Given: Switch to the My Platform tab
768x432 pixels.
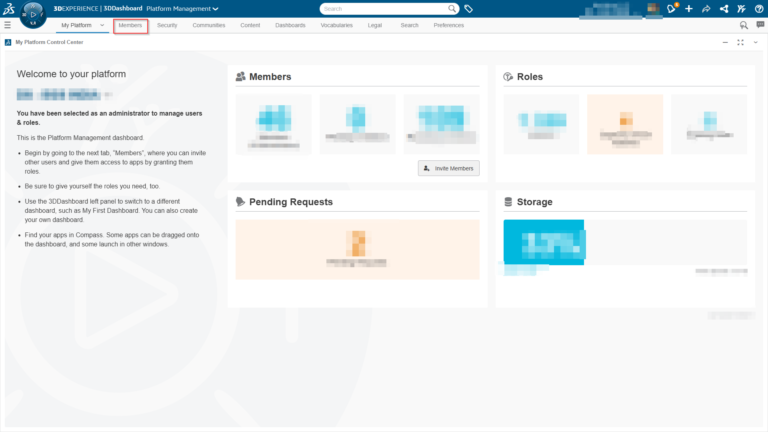Looking at the screenshot, I should point(76,25).
